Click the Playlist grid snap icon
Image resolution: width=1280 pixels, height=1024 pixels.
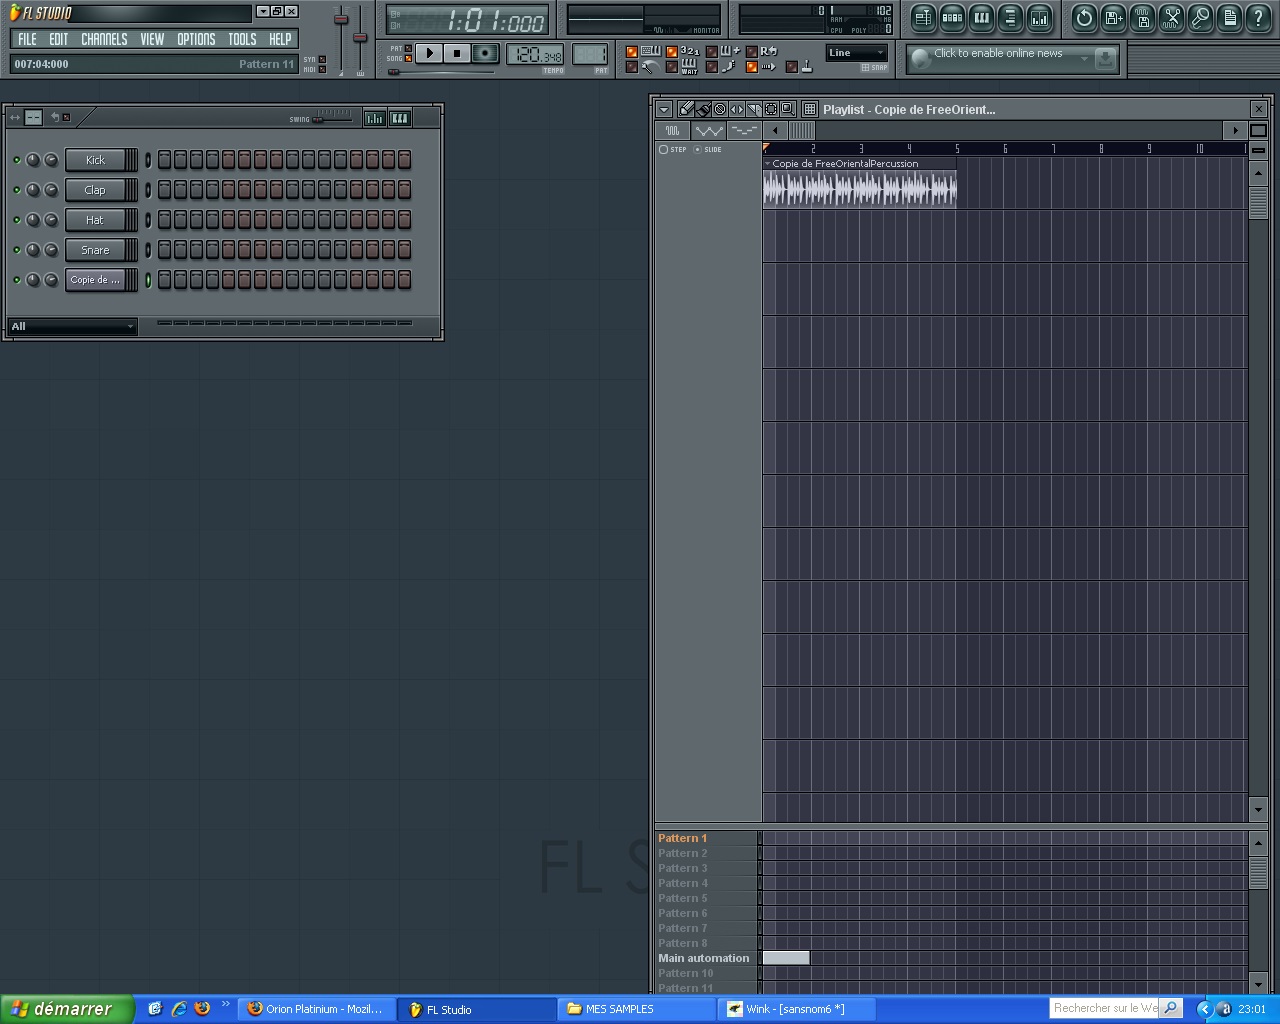810,109
